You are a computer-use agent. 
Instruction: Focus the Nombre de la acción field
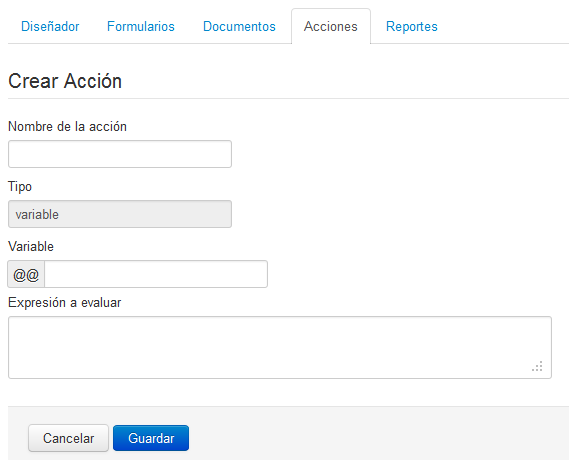[x=120, y=154]
